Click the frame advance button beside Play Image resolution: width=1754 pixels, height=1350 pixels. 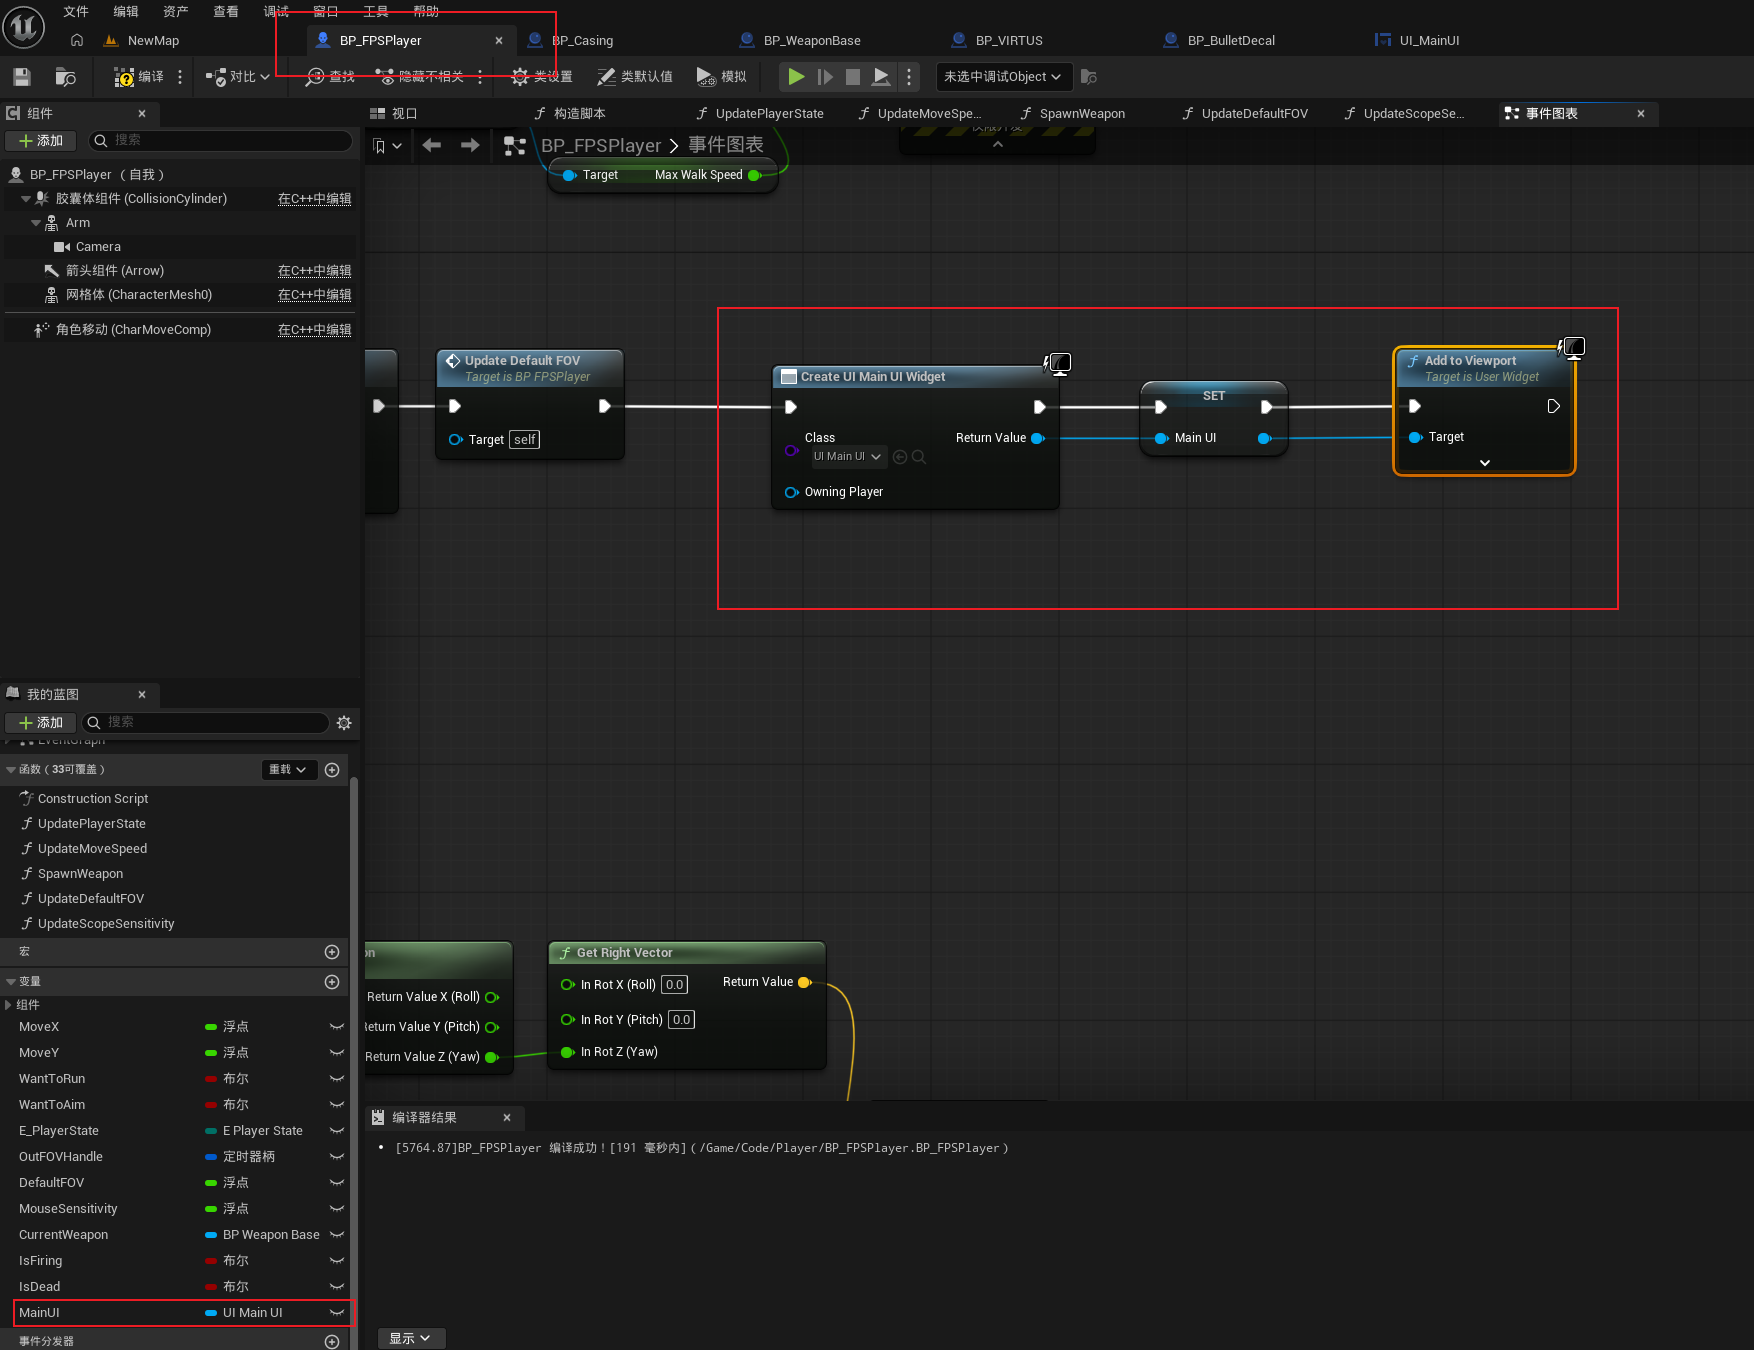(x=825, y=76)
